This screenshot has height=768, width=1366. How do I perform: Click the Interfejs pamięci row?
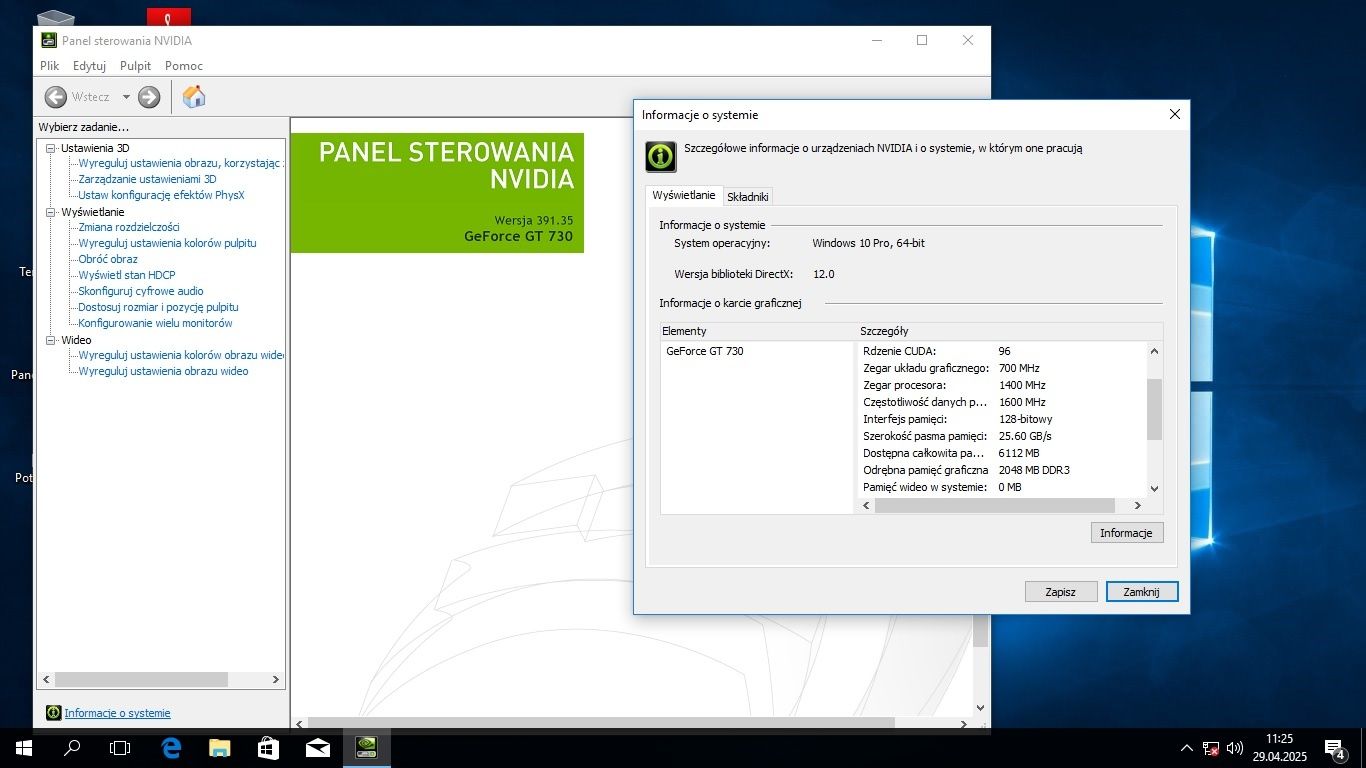point(1001,419)
